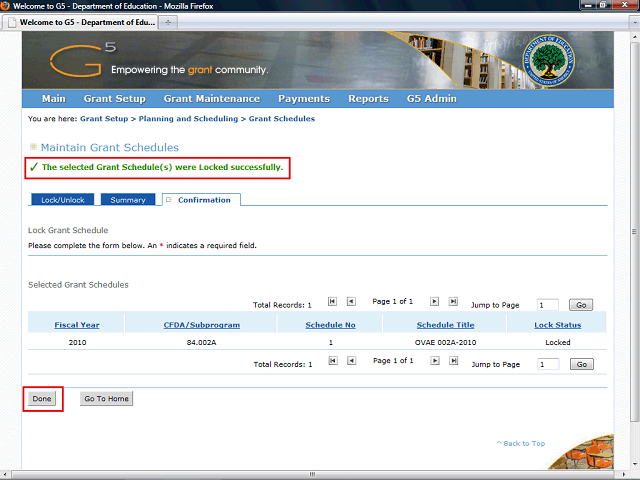Follow the Grant Setup breadcrumb link
This screenshot has width=640, height=480.
tap(104, 119)
